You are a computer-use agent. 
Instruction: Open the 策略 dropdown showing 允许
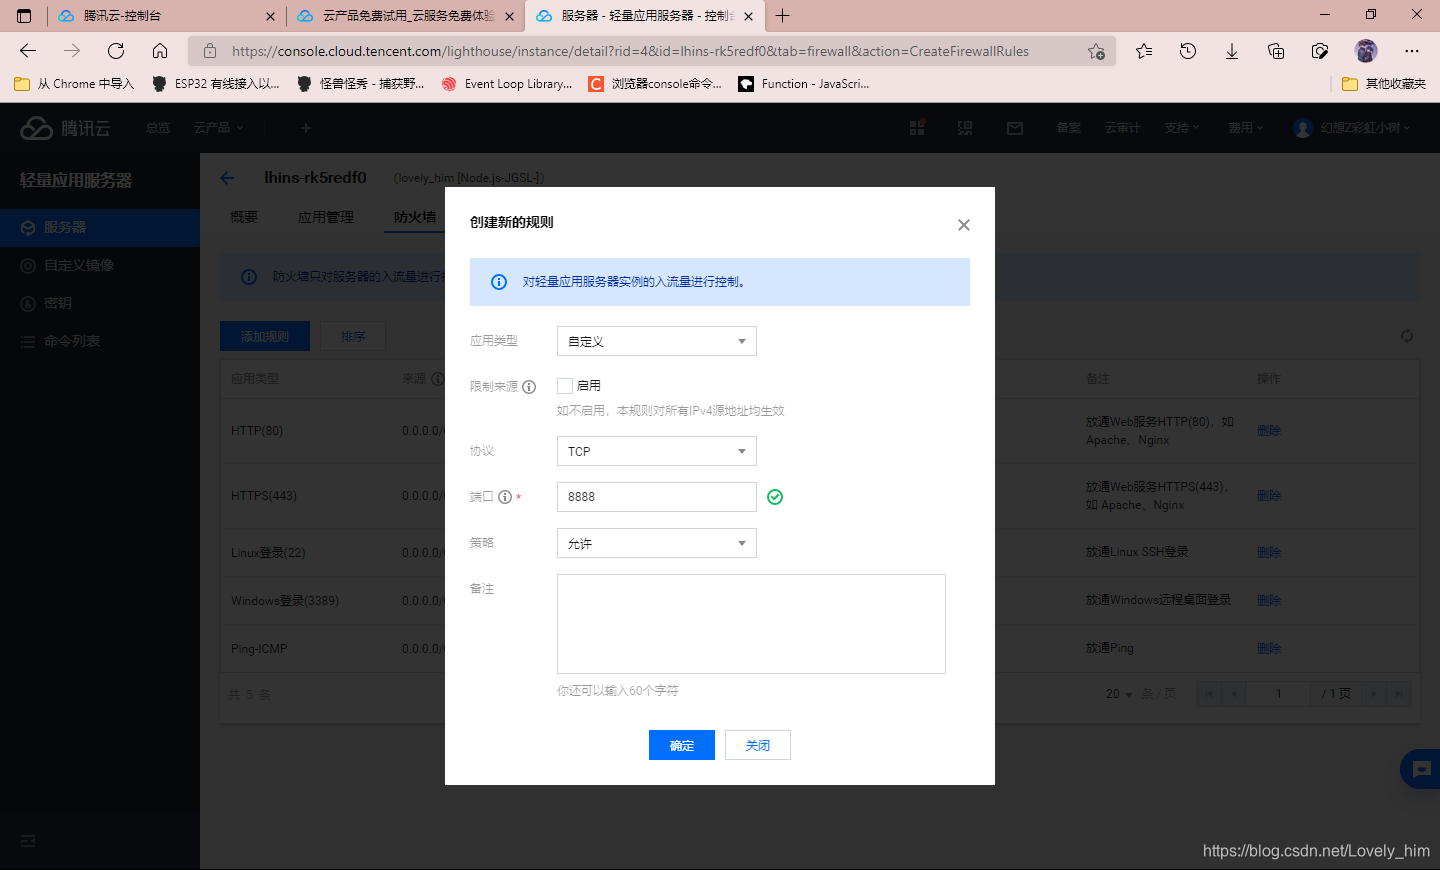click(656, 543)
